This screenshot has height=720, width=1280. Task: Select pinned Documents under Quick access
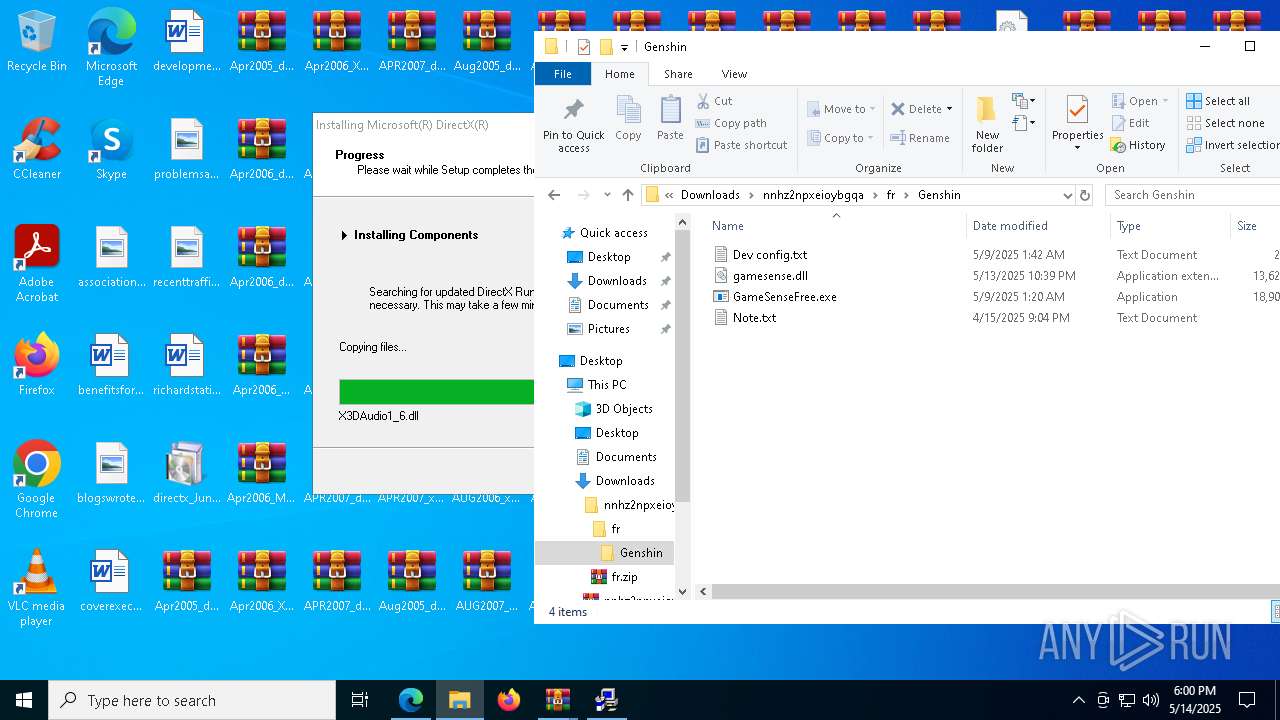click(618, 305)
